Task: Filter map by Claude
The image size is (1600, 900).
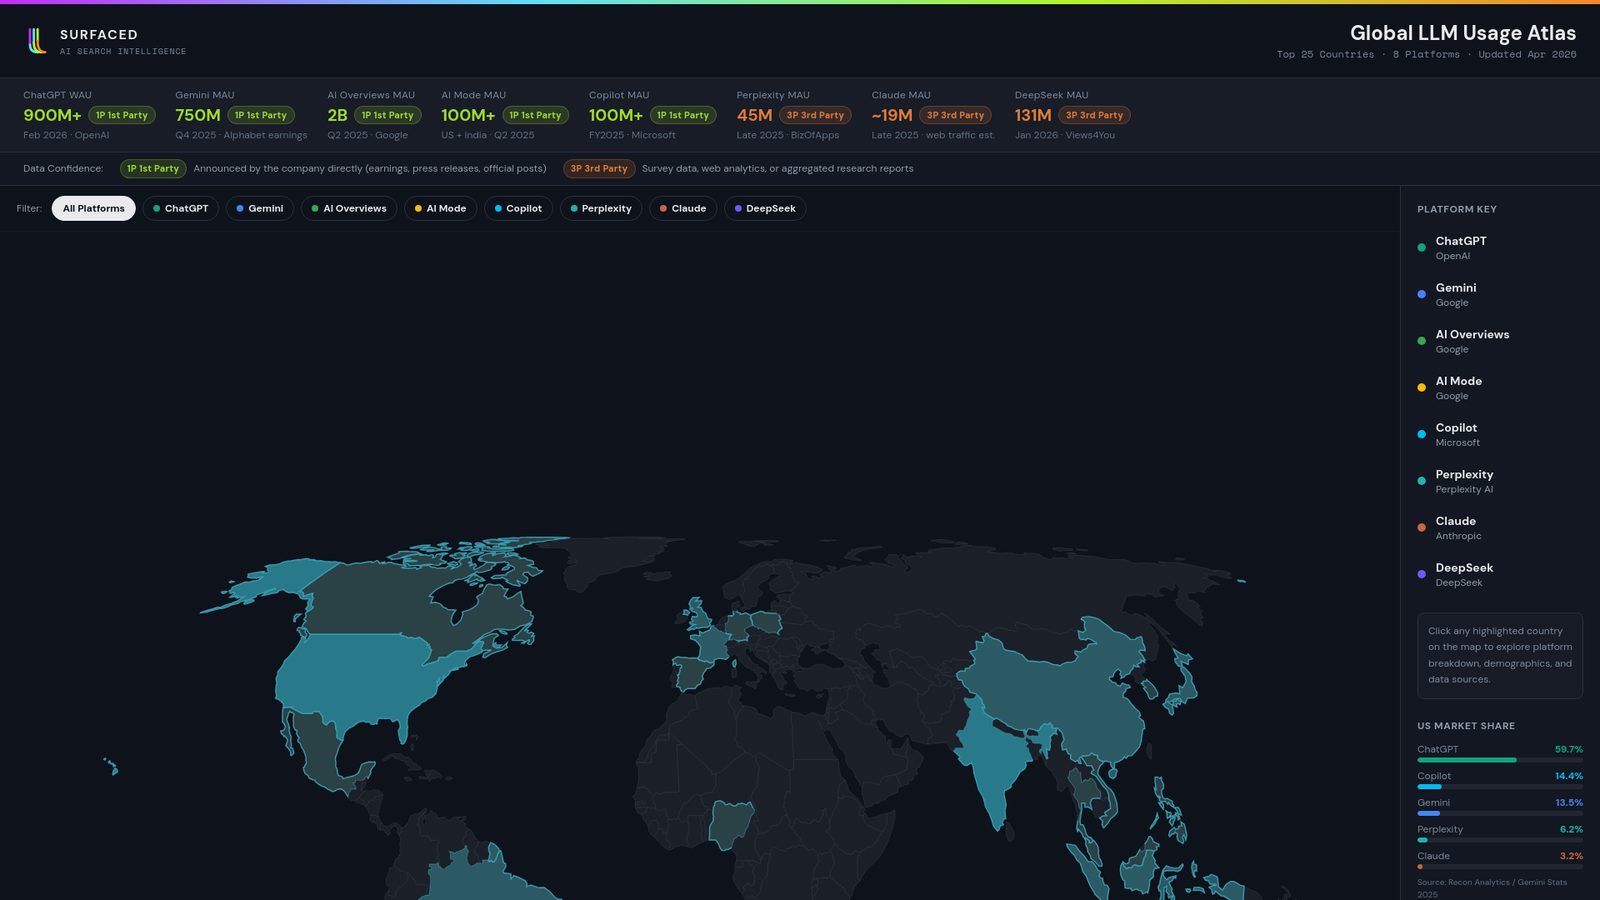Action: (683, 208)
